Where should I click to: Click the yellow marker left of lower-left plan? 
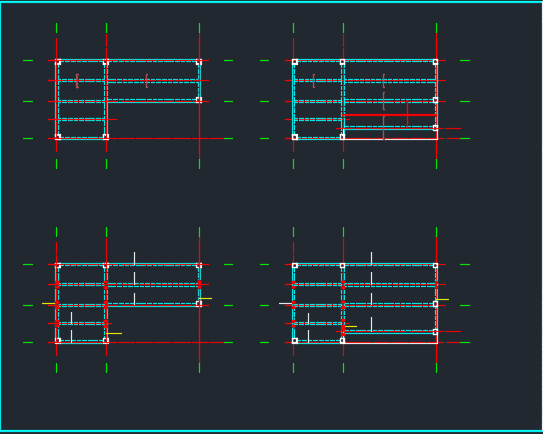point(48,303)
